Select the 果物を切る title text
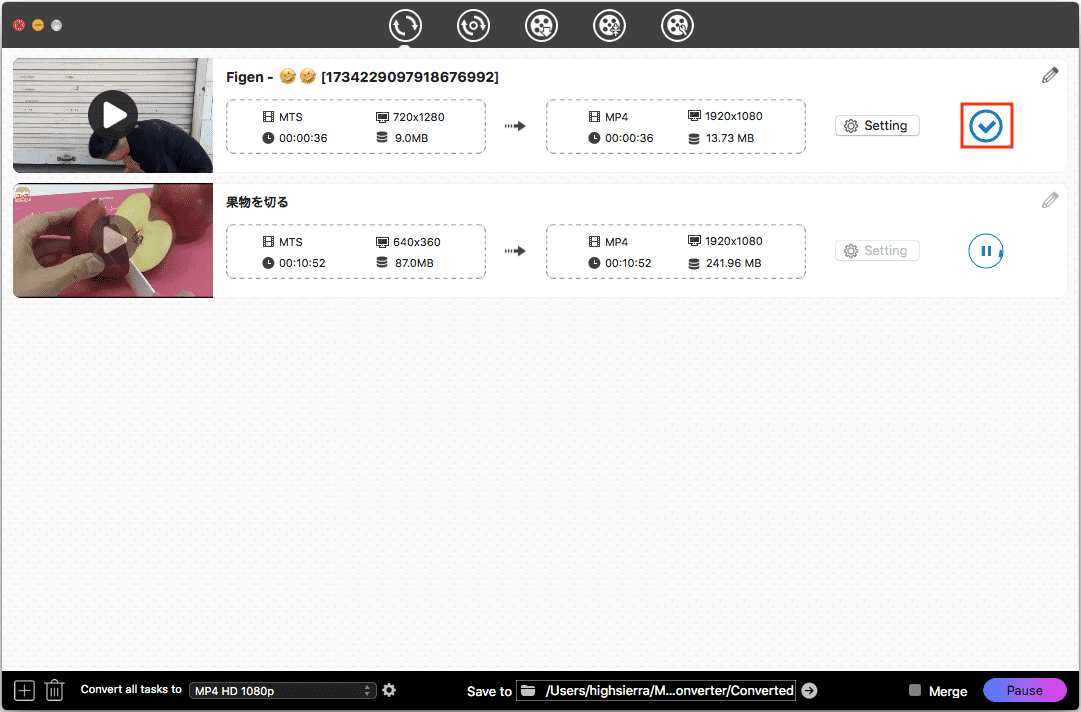This screenshot has width=1081, height=712. (x=257, y=202)
